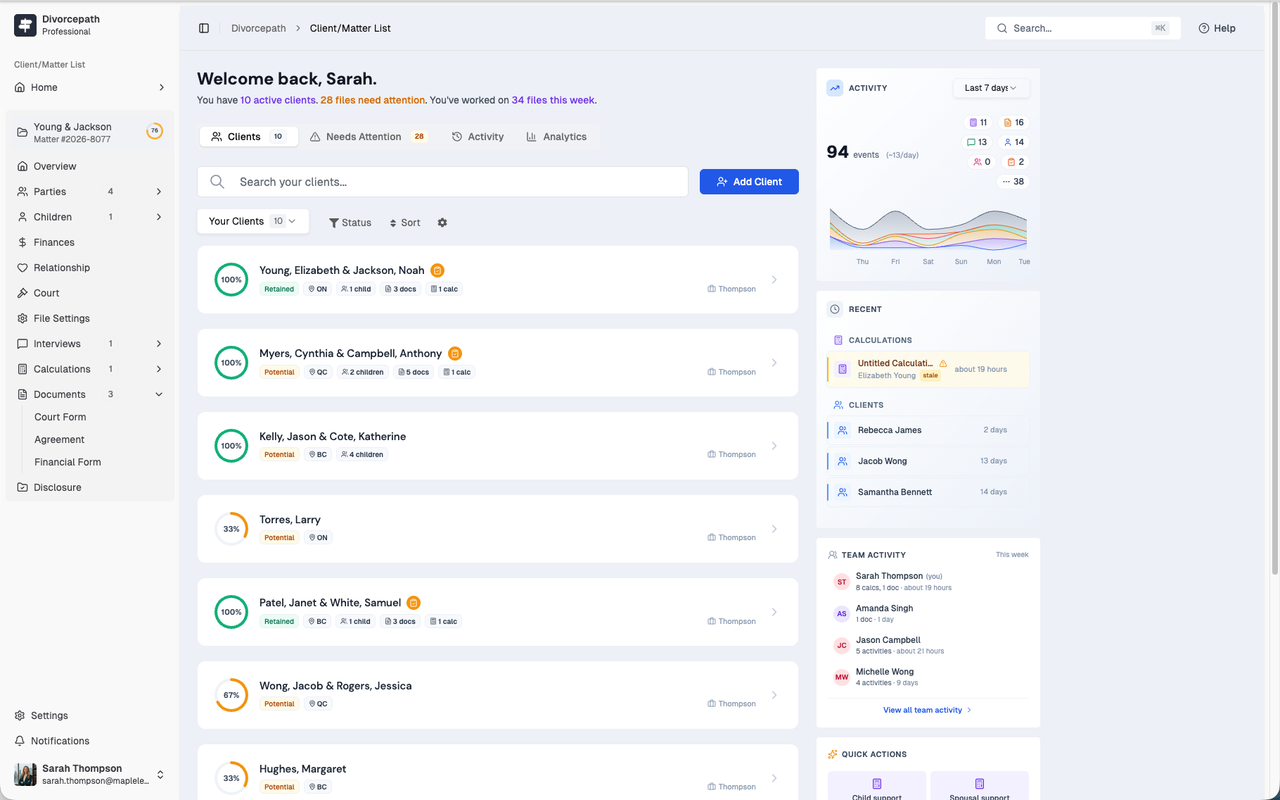Open Agreement under Documents
1280x800 pixels.
pos(59,440)
